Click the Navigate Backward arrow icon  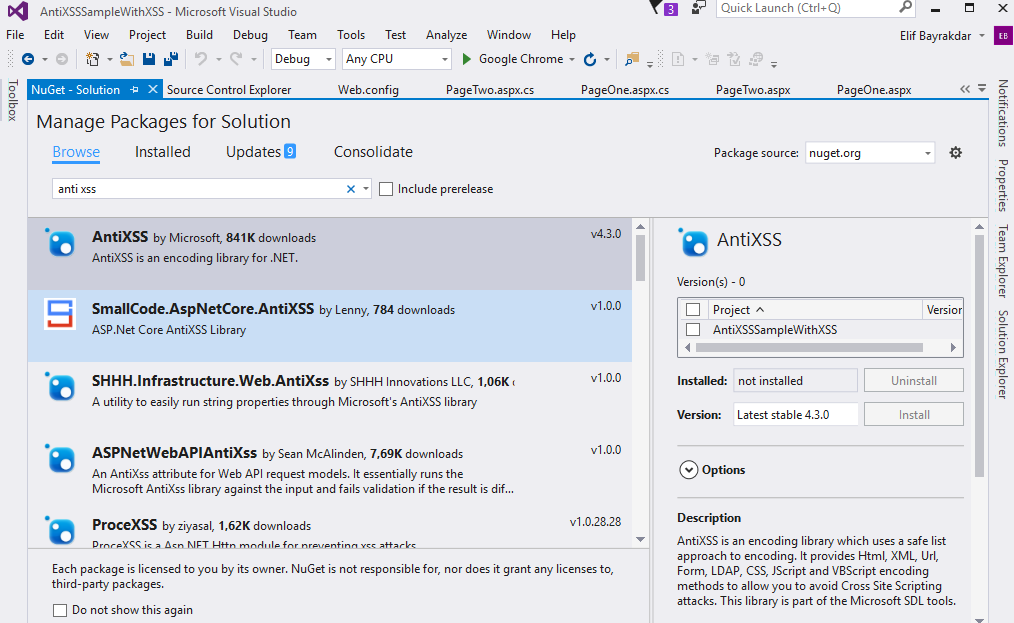(28, 59)
